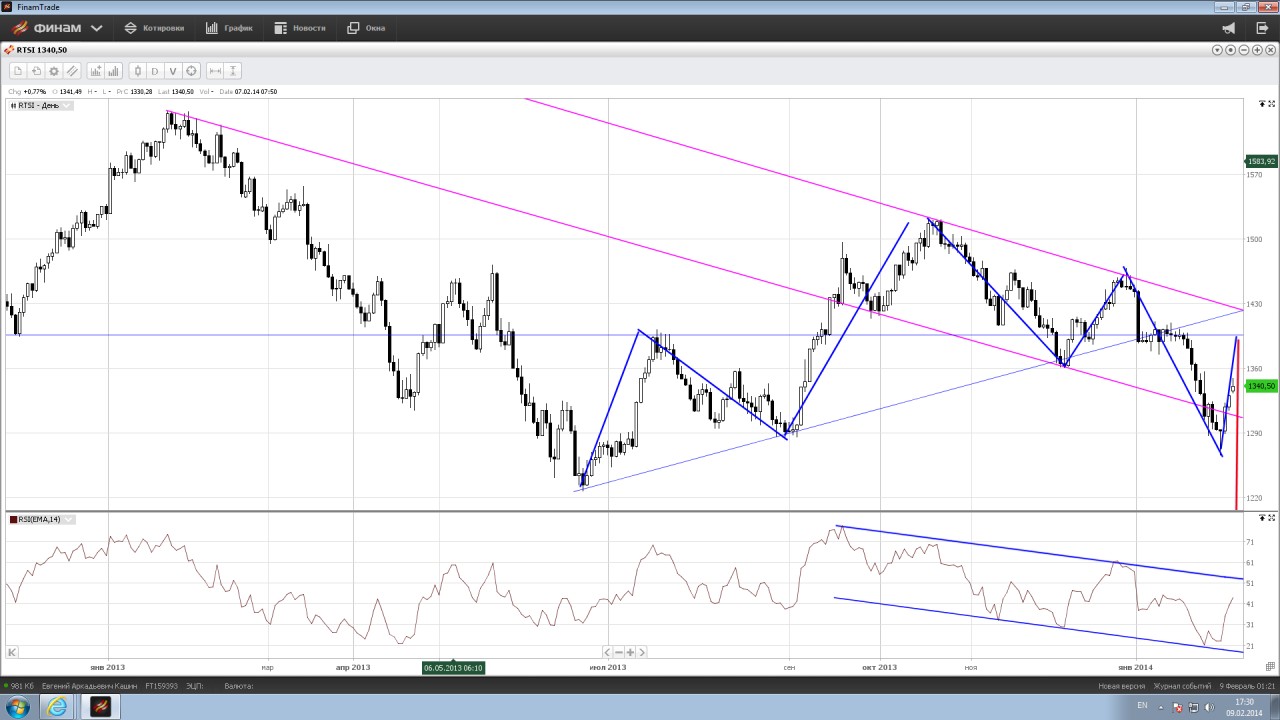Screen dimensions: 1280x720
Task: Click the plus zoom button on time axis
Action: (x=631, y=652)
